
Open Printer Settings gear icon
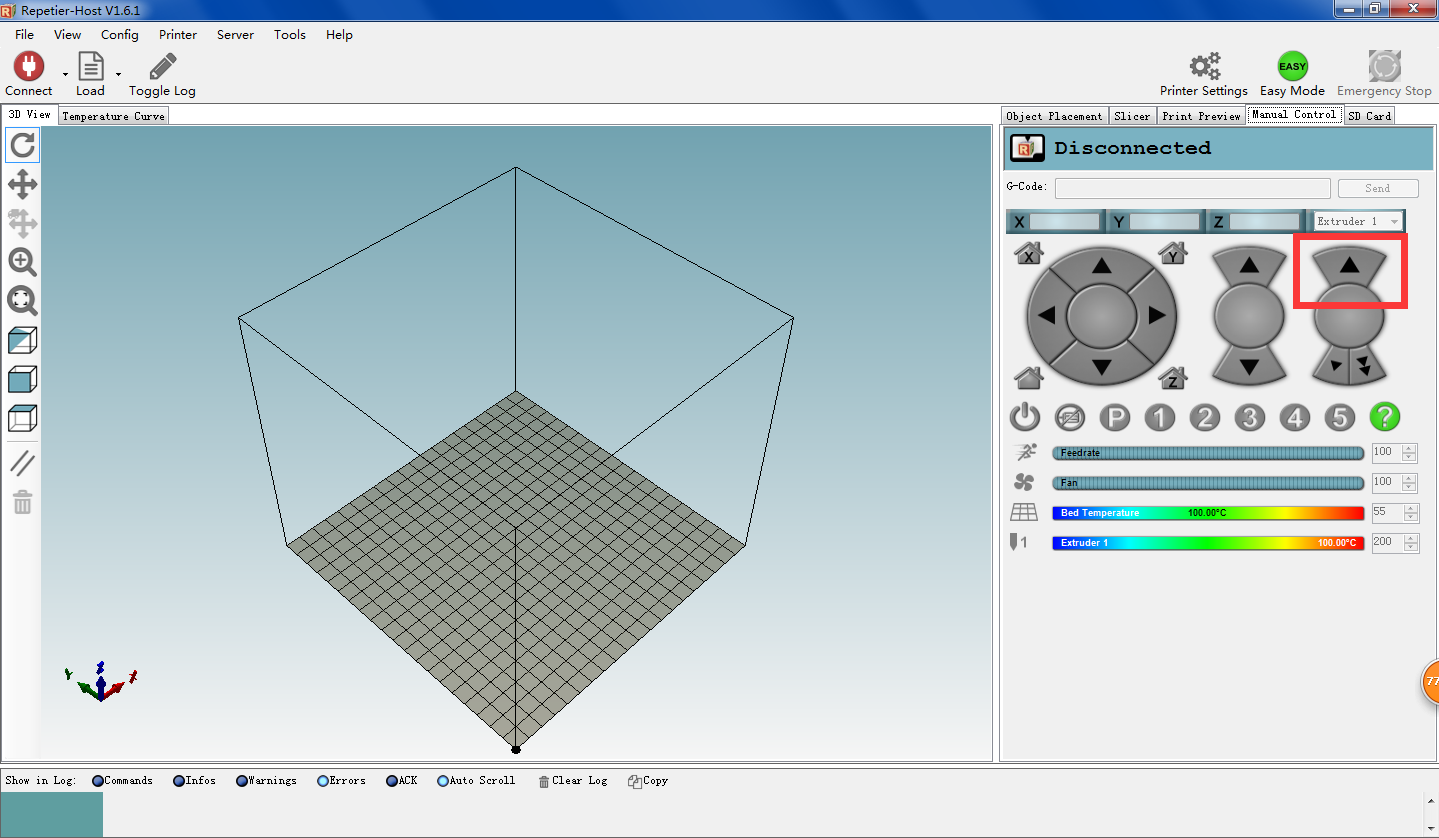[1204, 67]
